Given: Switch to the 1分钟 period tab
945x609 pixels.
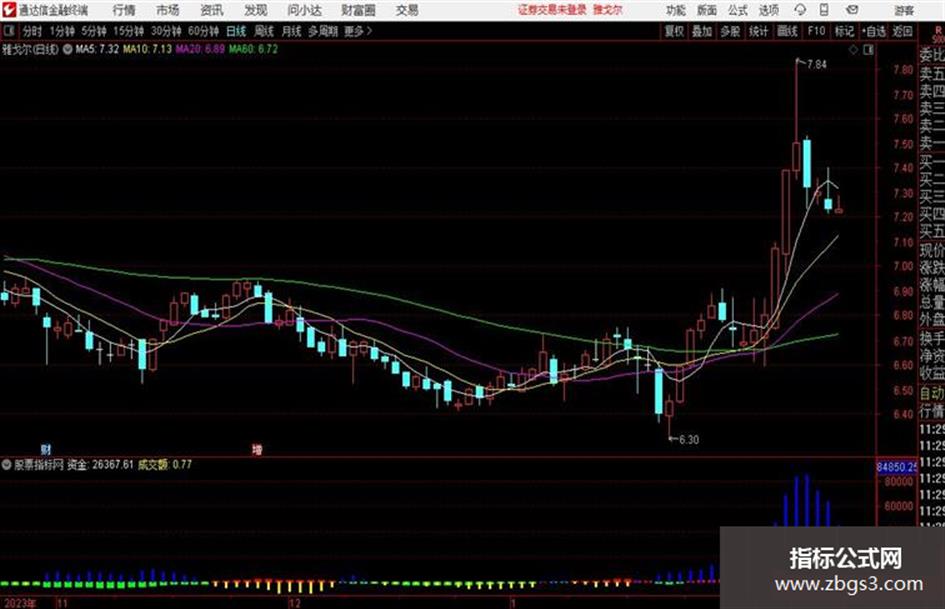Looking at the screenshot, I should tap(62, 31).
